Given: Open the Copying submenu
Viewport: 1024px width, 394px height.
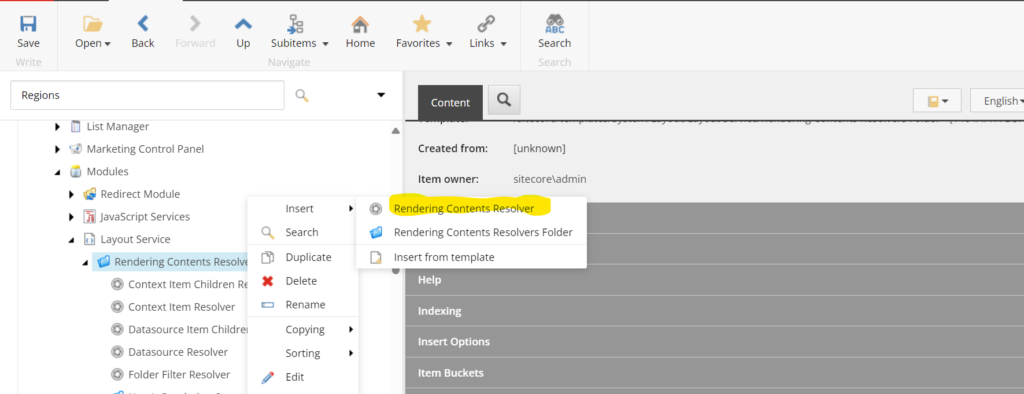Looking at the screenshot, I should pyautogui.click(x=303, y=329).
